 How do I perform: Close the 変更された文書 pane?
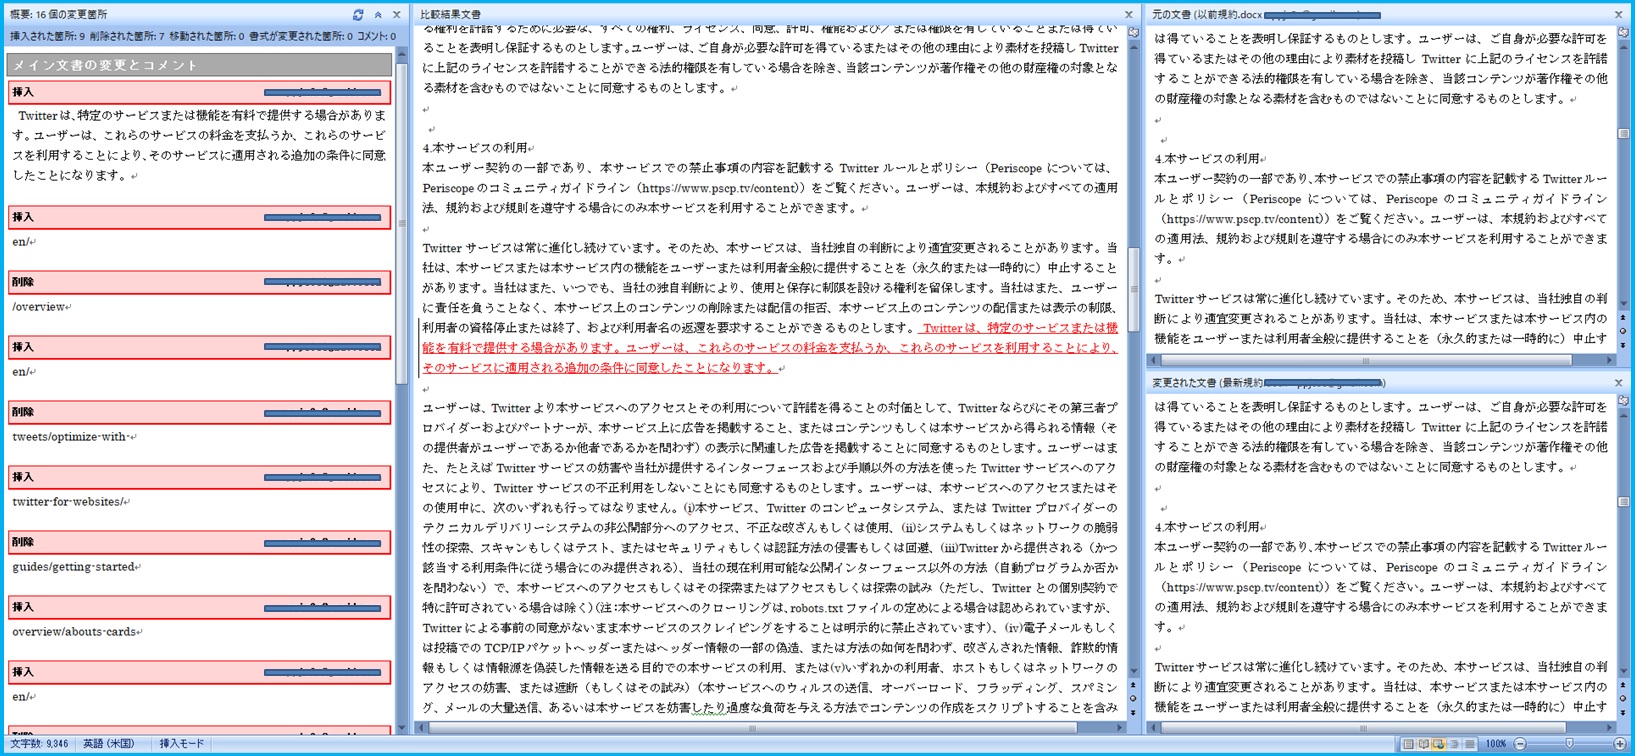[x=1619, y=383]
